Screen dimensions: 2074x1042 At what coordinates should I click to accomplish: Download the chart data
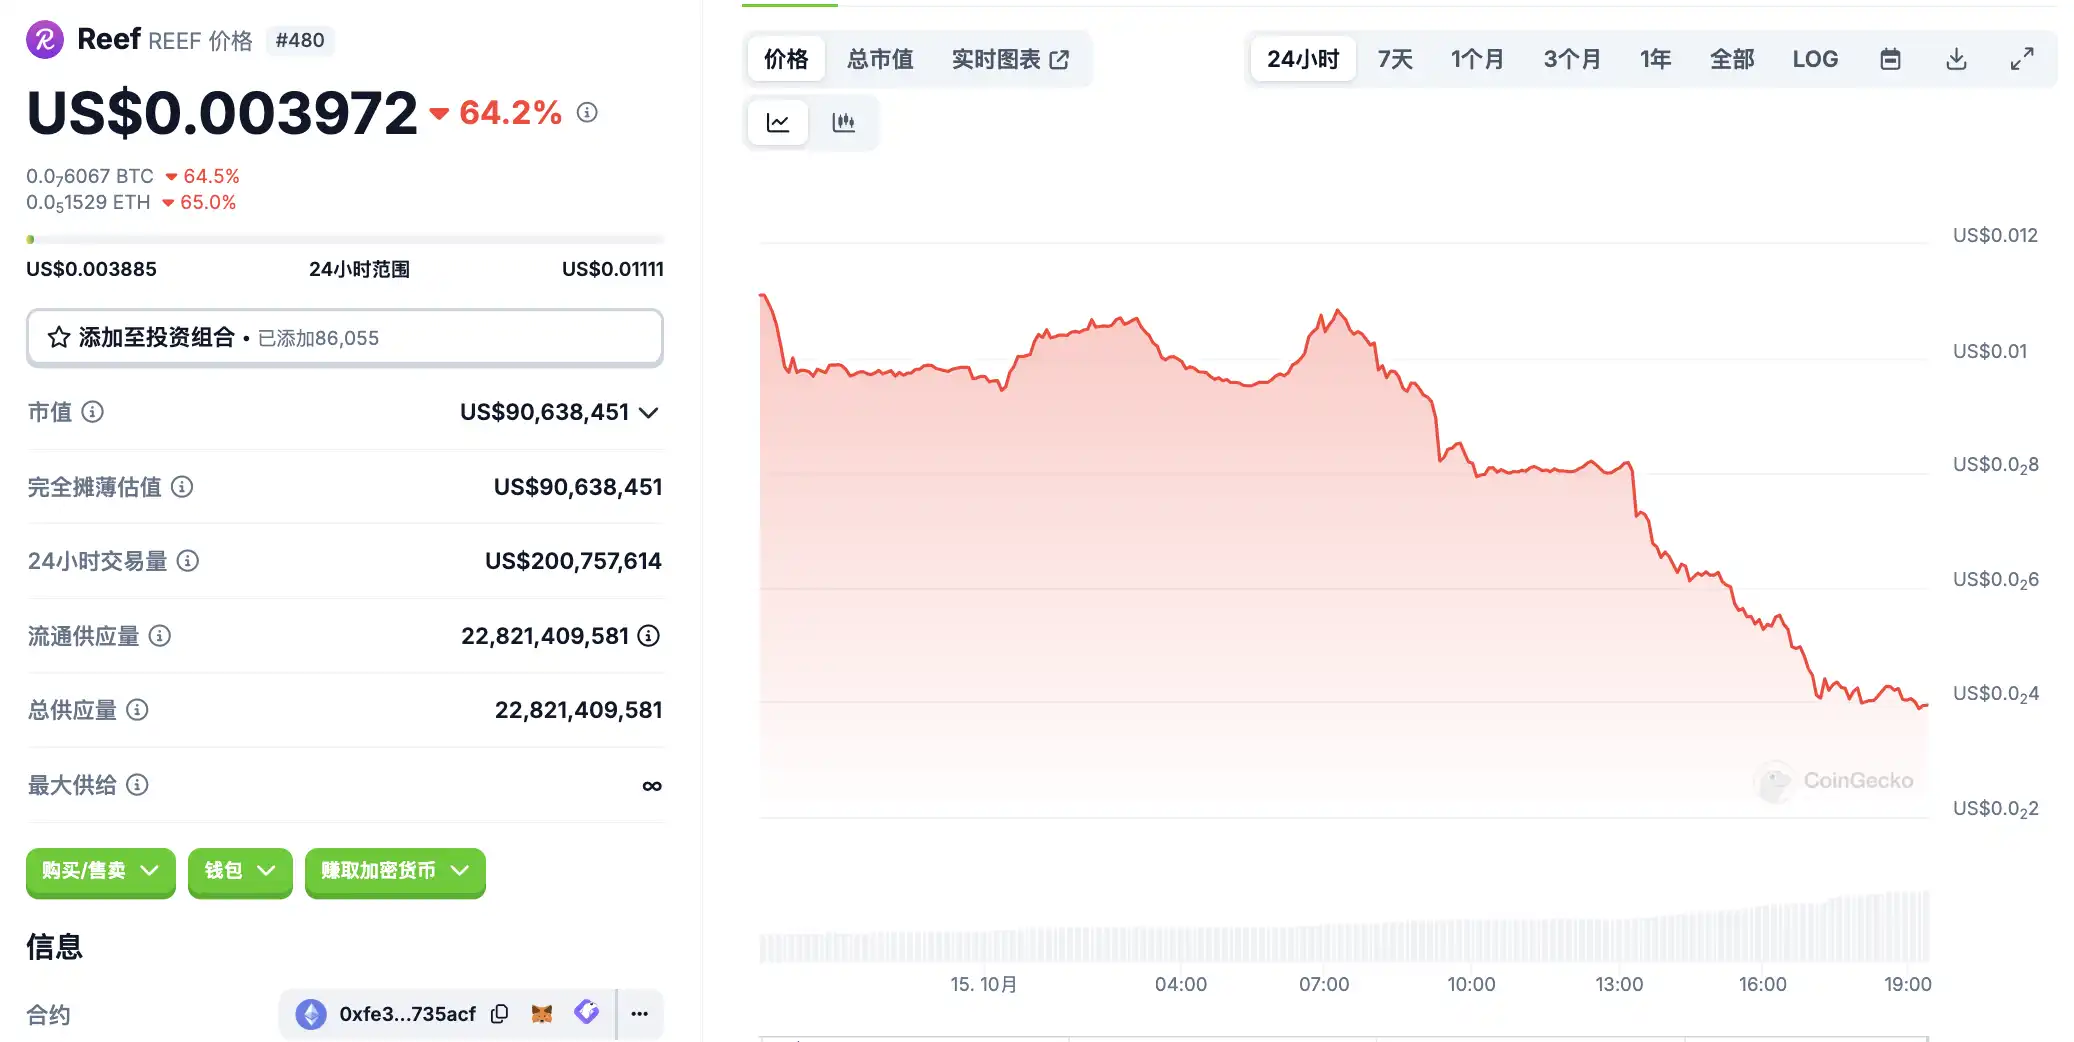(1956, 60)
